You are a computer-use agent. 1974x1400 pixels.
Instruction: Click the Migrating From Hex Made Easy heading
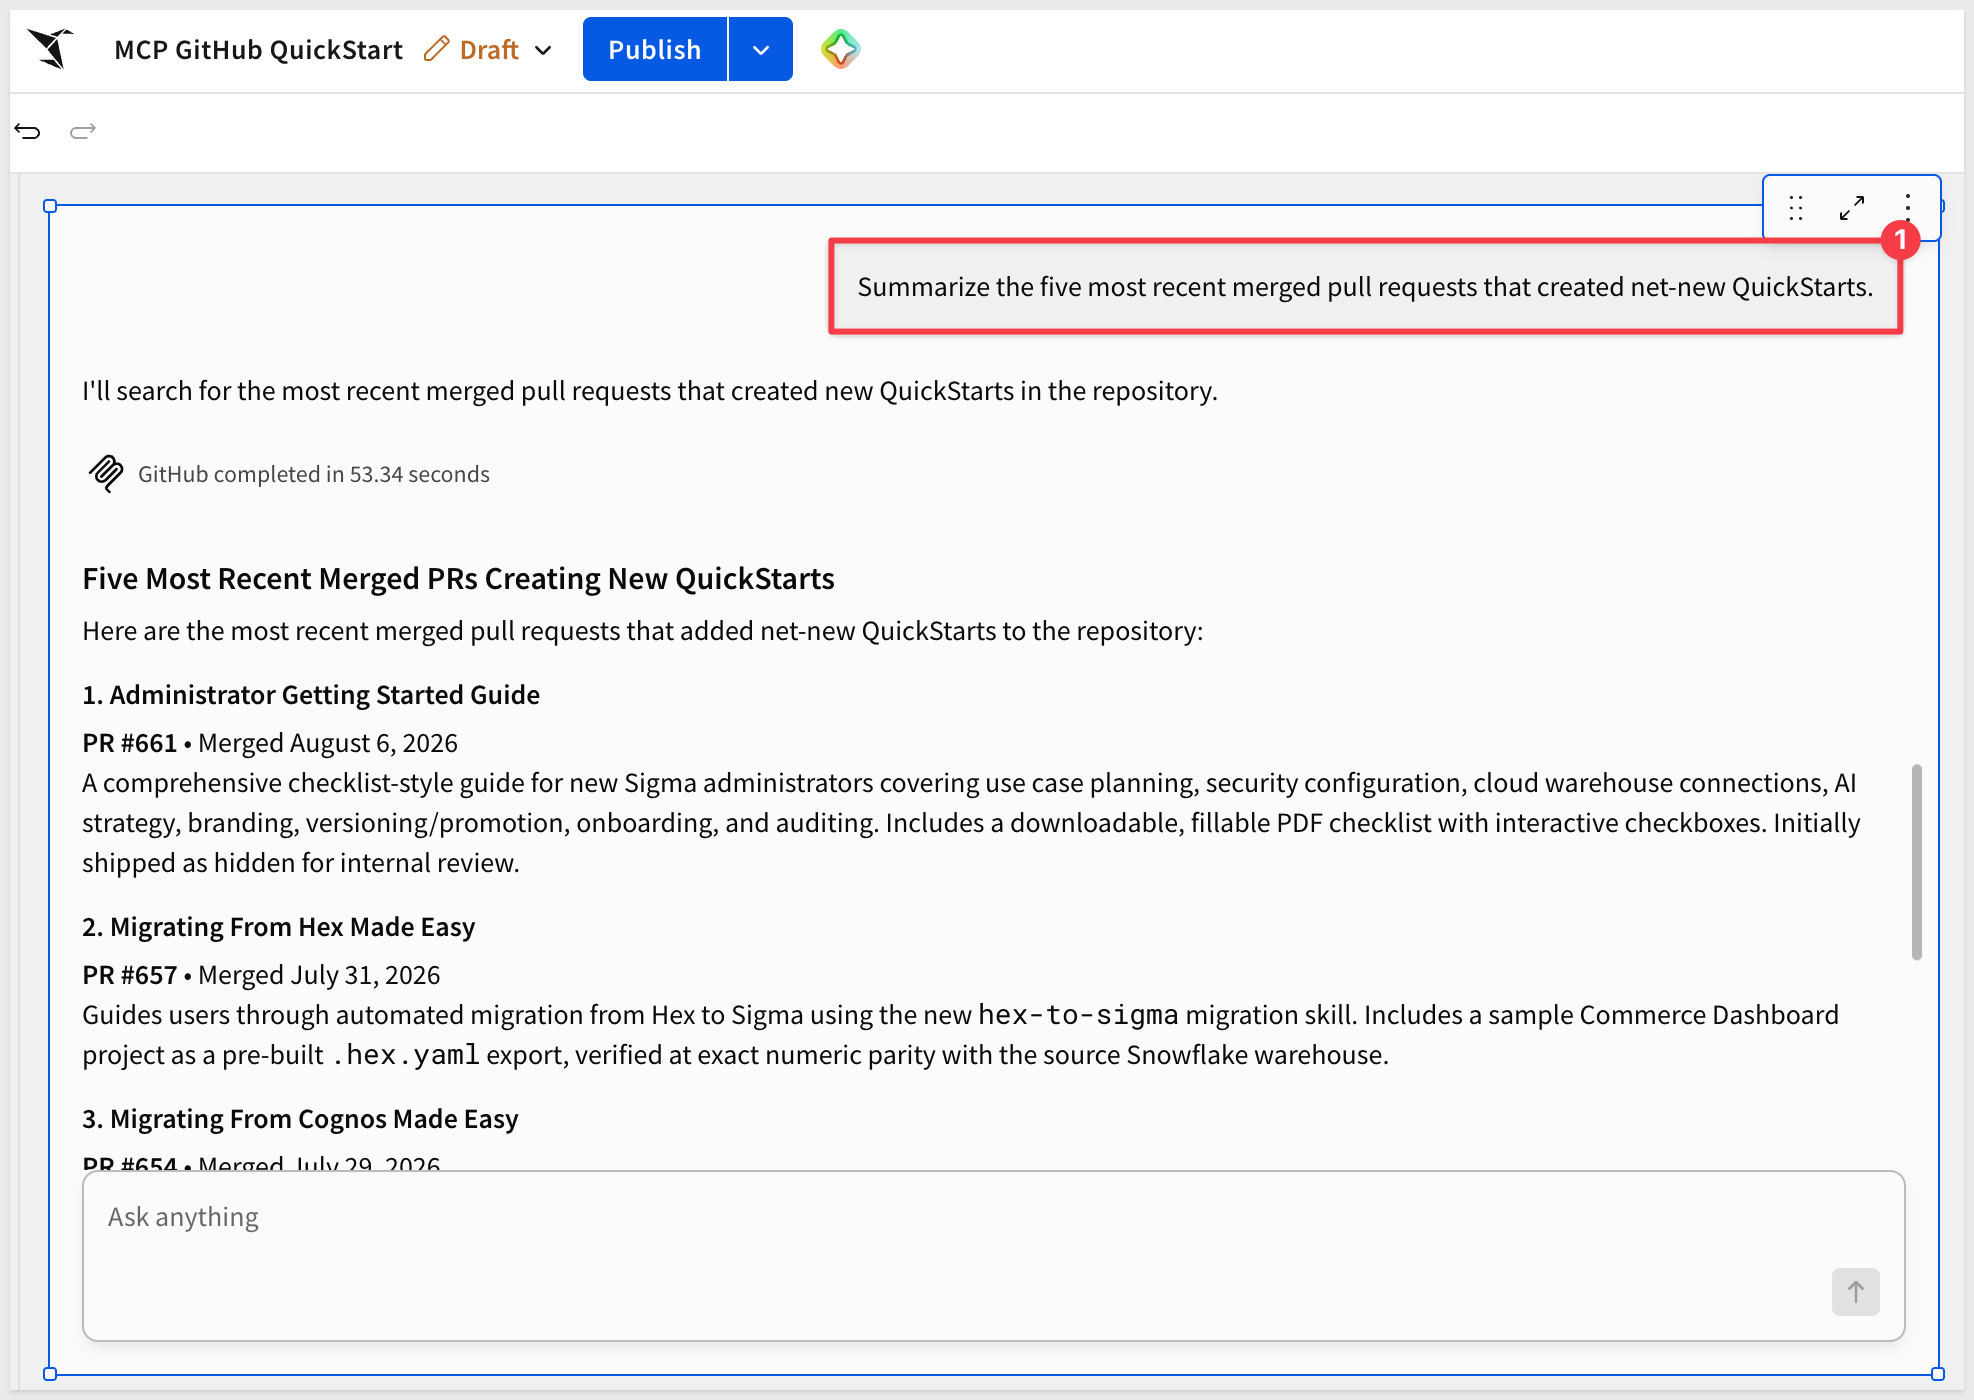[278, 927]
